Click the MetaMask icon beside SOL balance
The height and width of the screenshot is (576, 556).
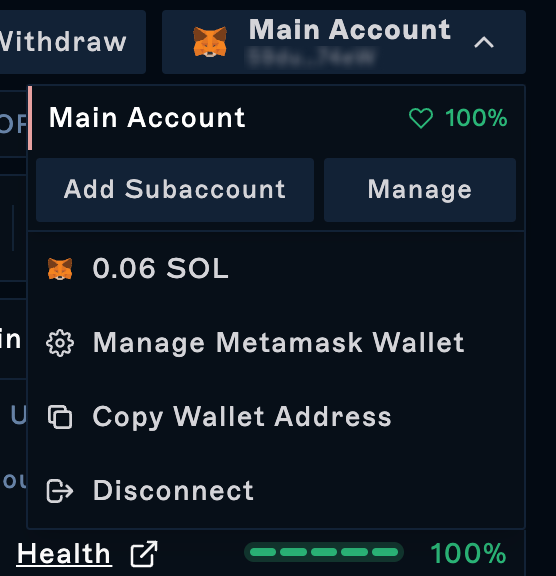click(60, 269)
